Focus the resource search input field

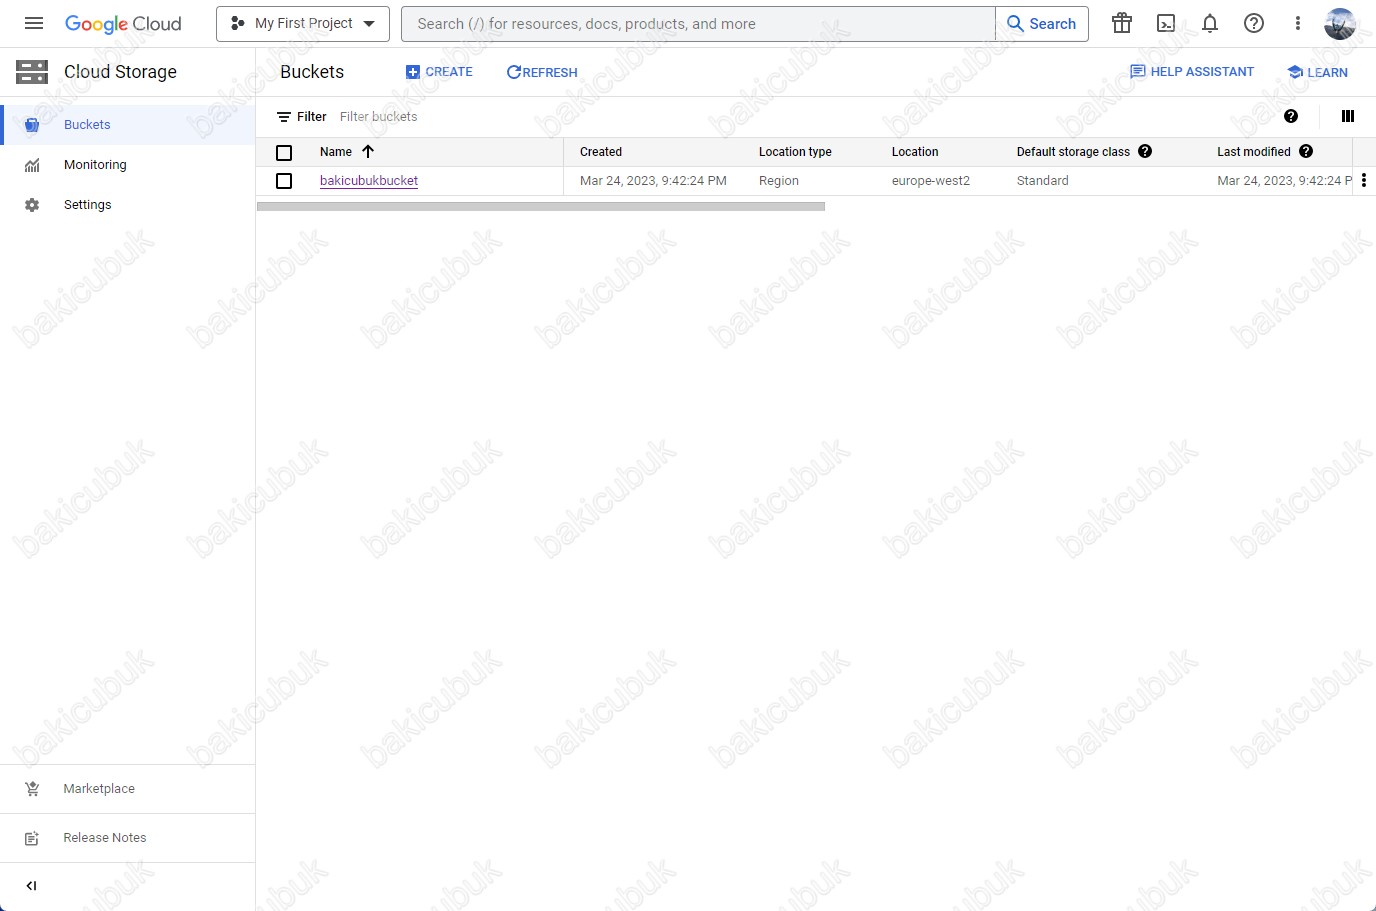pos(698,24)
